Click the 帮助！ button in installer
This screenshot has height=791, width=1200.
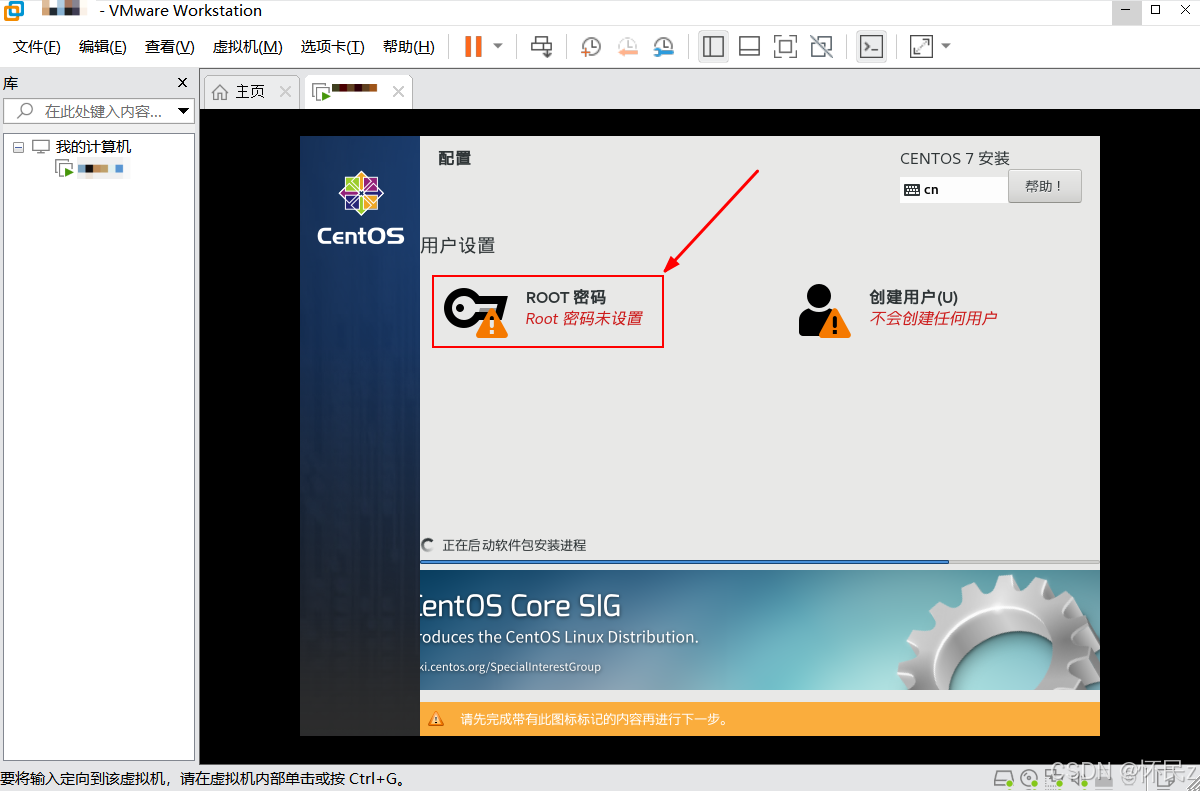click(1045, 187)
